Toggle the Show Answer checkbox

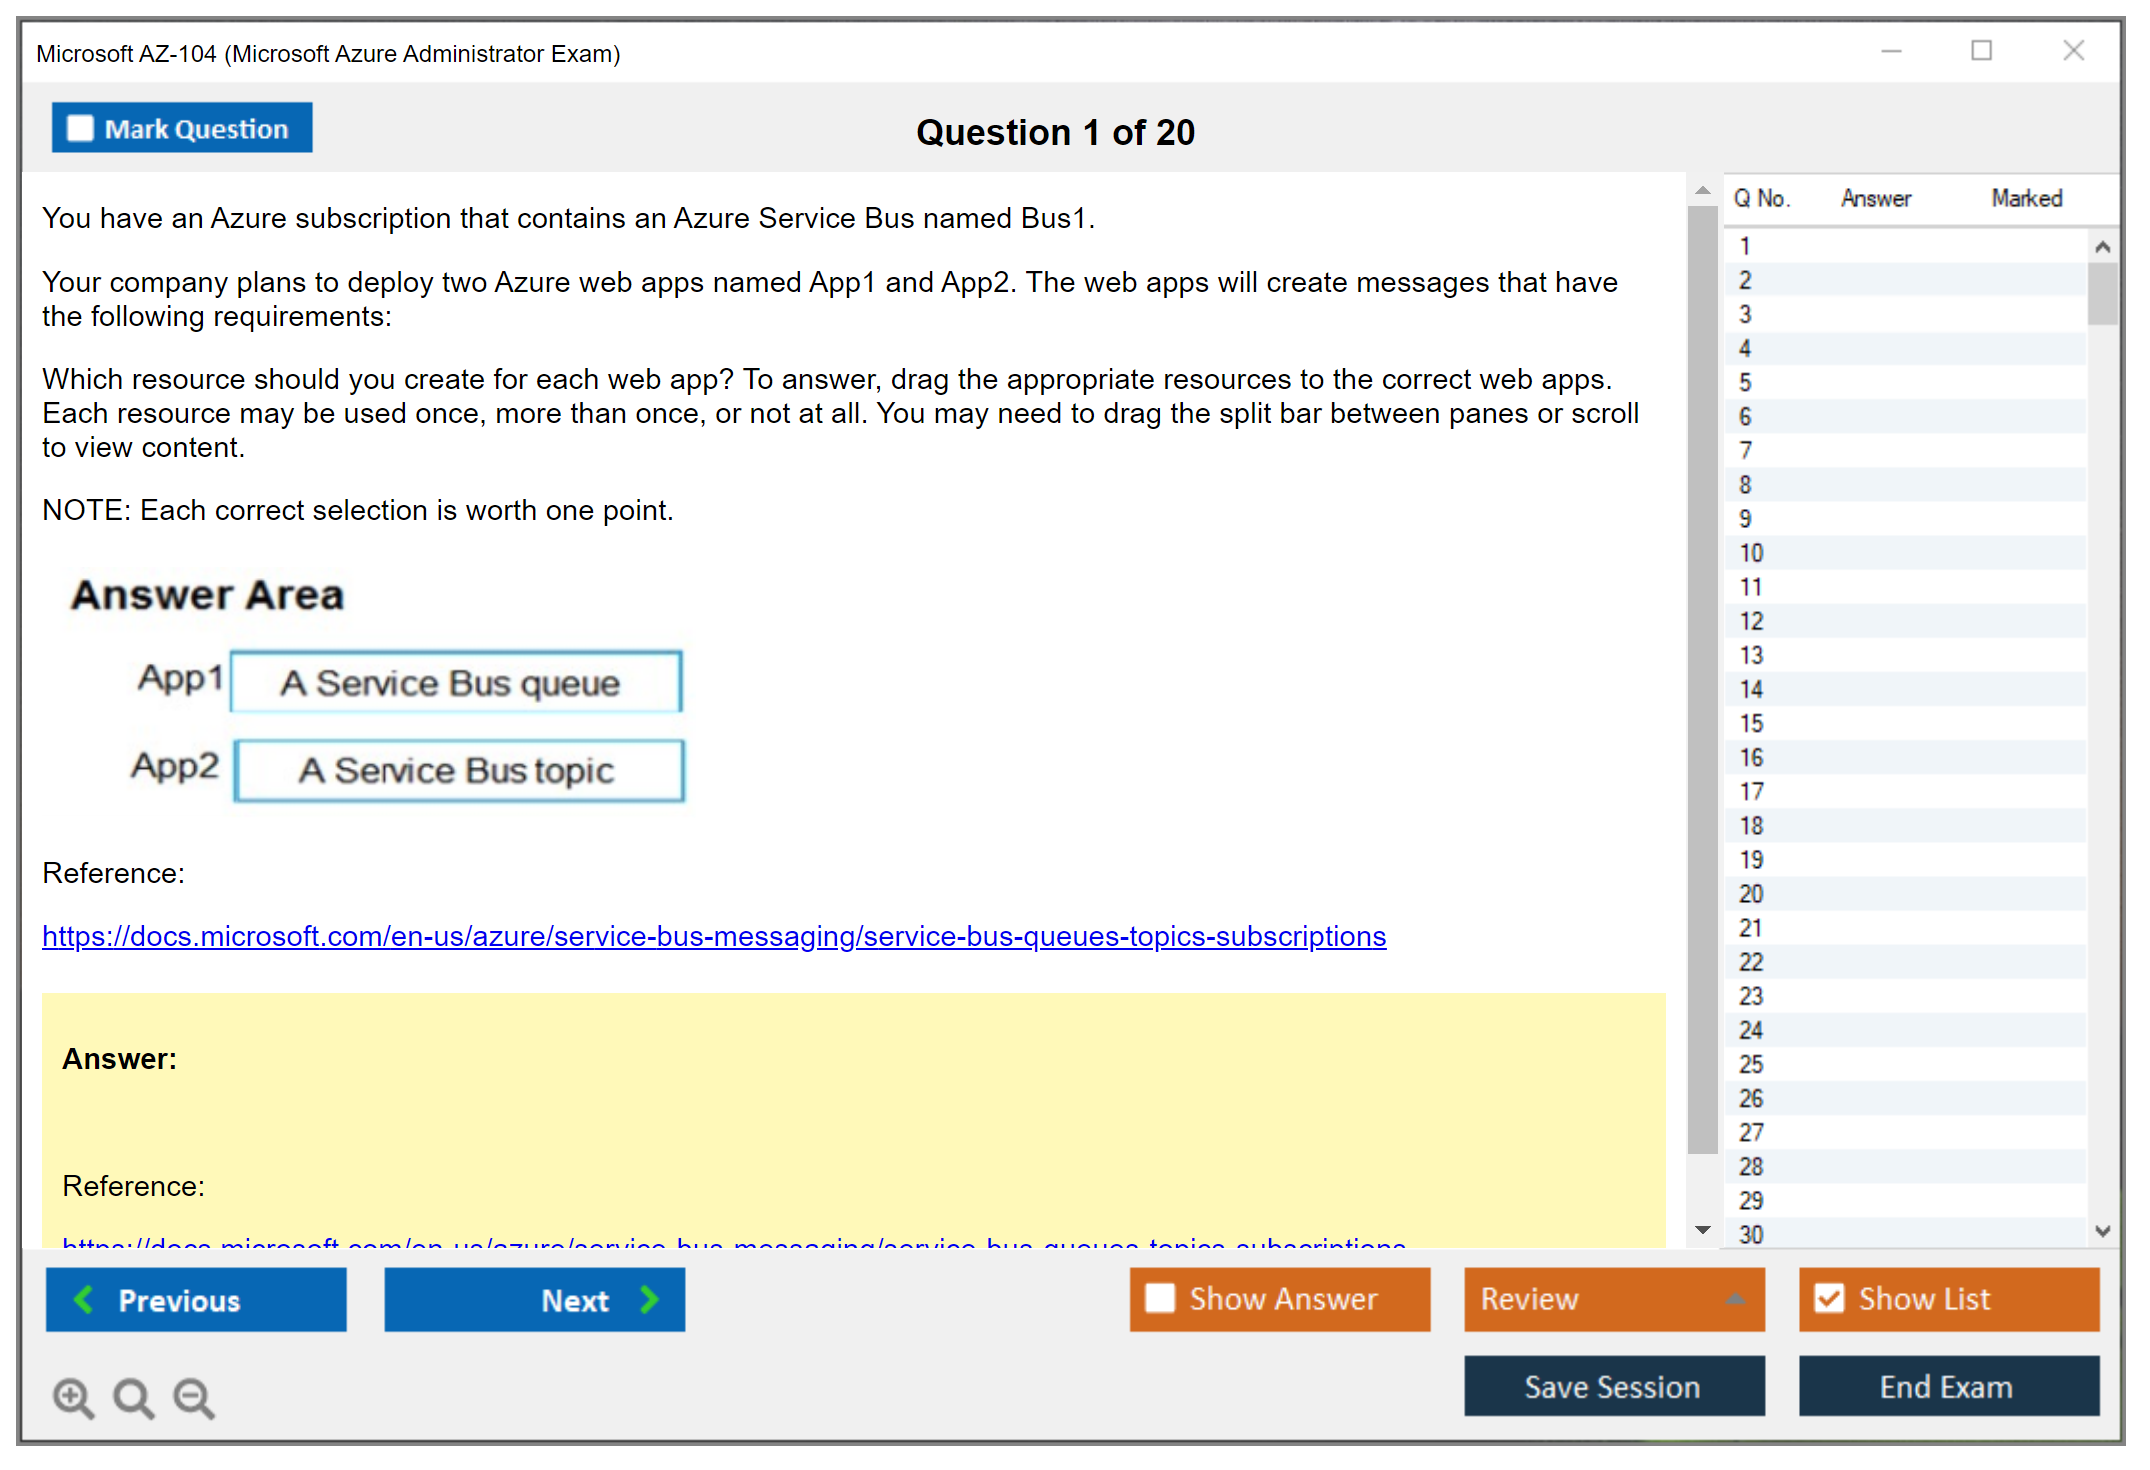[1159, 1298]
